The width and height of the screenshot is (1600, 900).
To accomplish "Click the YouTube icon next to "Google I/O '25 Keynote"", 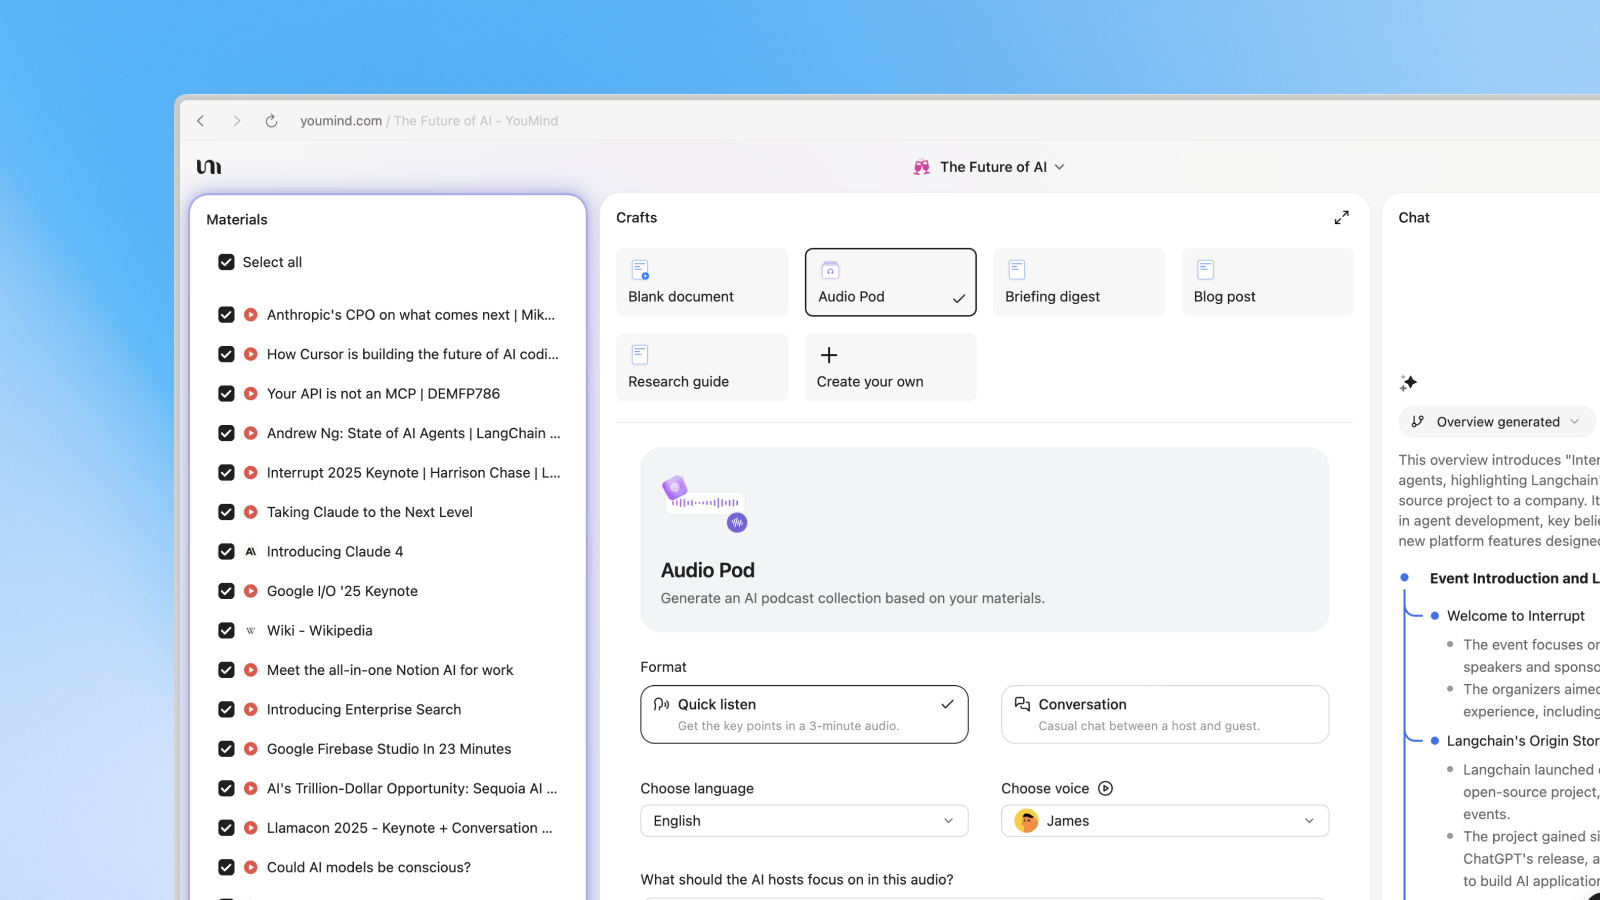I will coord(249,590).
